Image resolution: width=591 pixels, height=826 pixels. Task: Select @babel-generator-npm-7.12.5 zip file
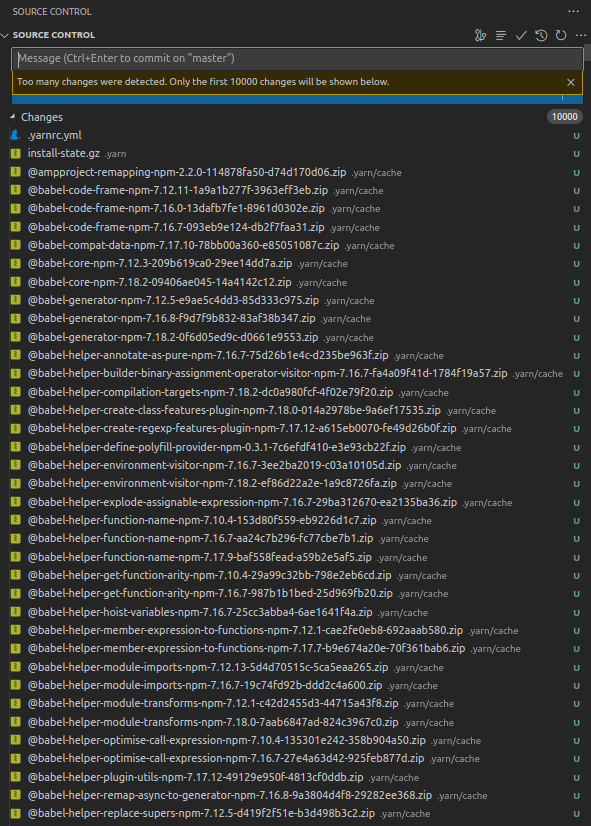pos(173,300)
